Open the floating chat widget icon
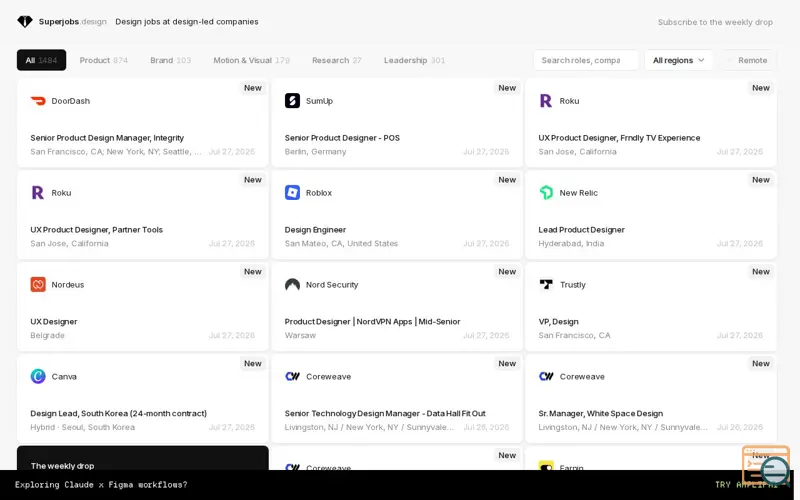800x500 pixels. (x=766, y=465)
